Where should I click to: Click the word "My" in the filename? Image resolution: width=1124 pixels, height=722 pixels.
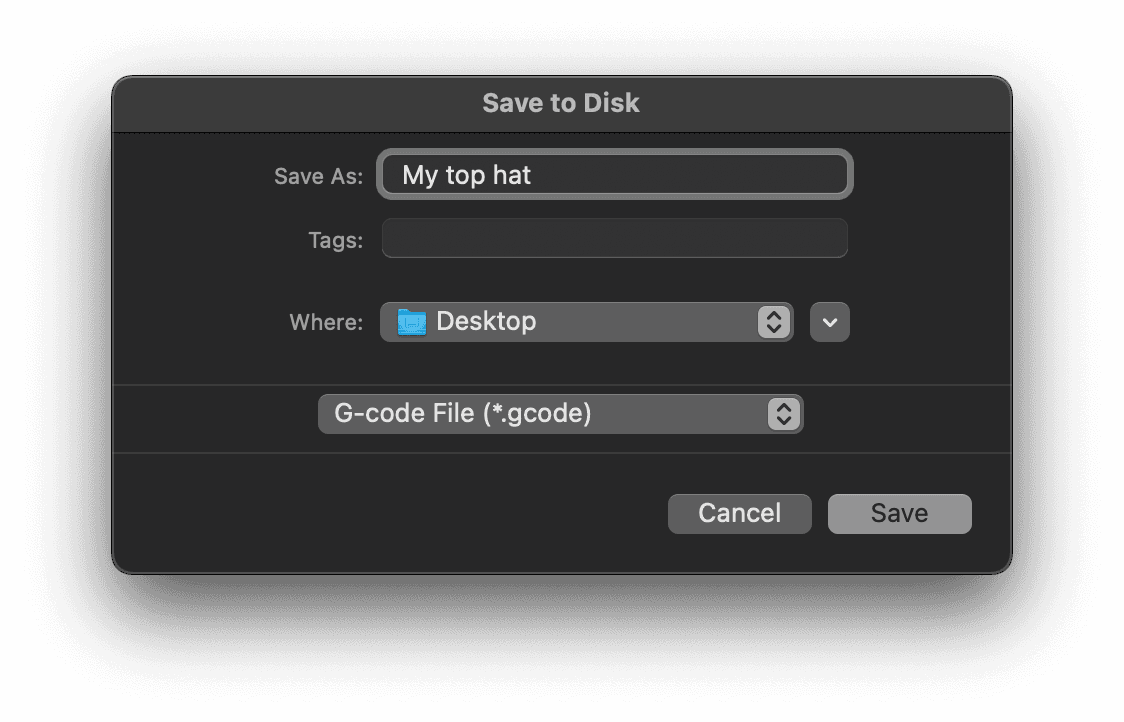click(x=420, y=176)
